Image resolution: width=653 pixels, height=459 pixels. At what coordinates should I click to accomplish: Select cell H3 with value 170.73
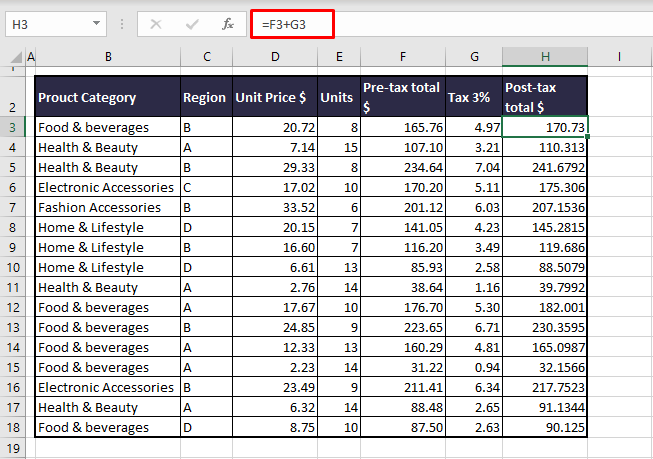point(545,127)
